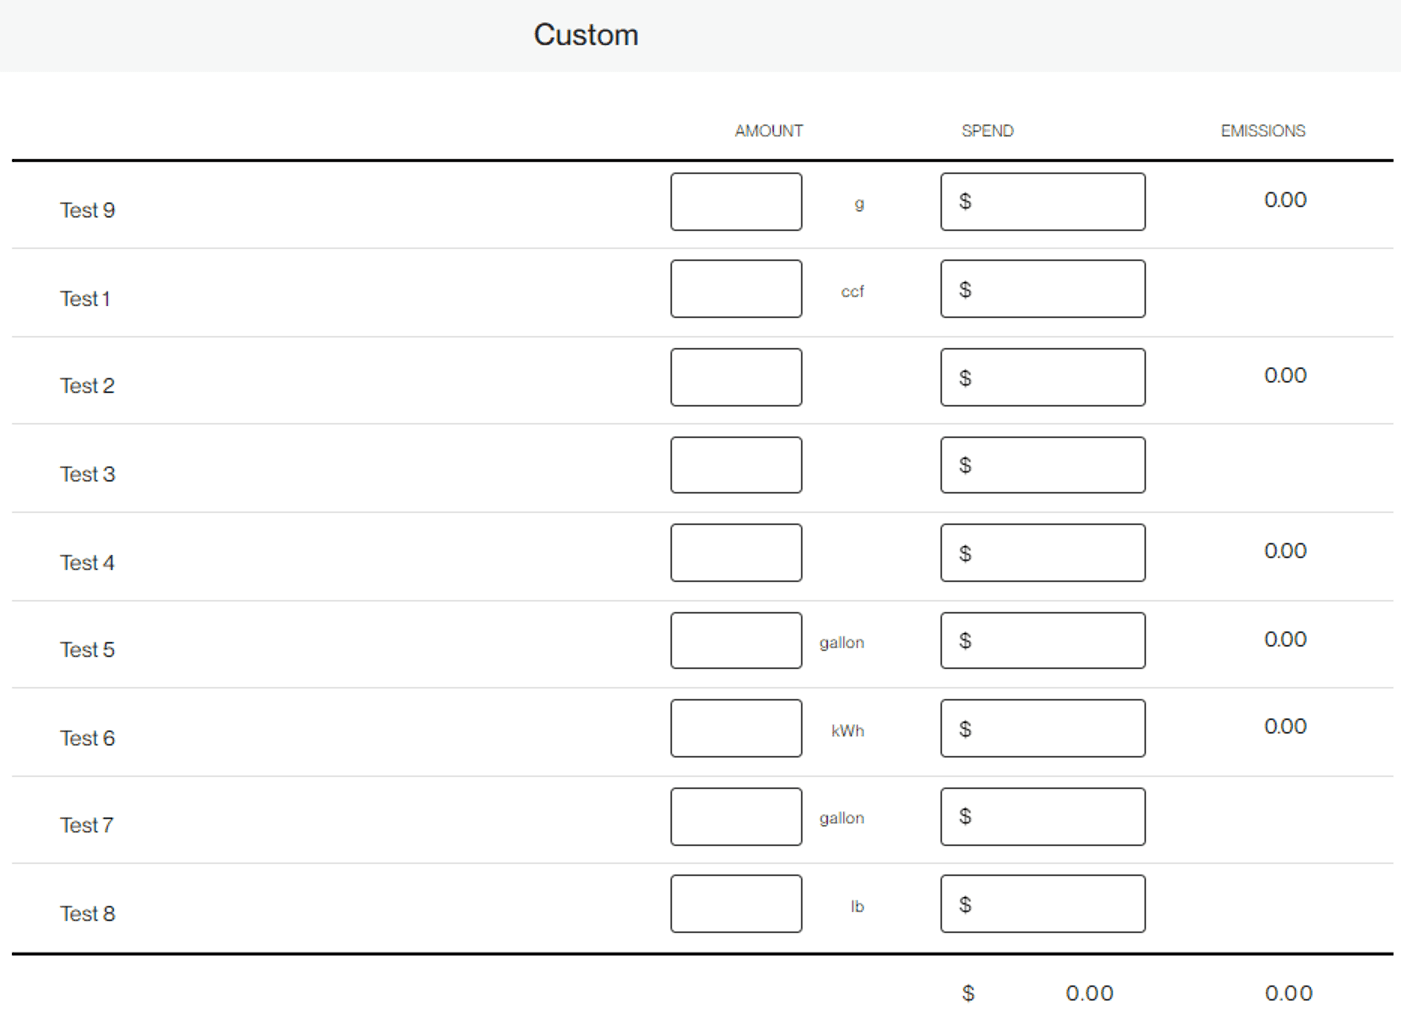Click the Test 7 row label
This screenshot has height=1032, width=1401.
coord(86,825)
